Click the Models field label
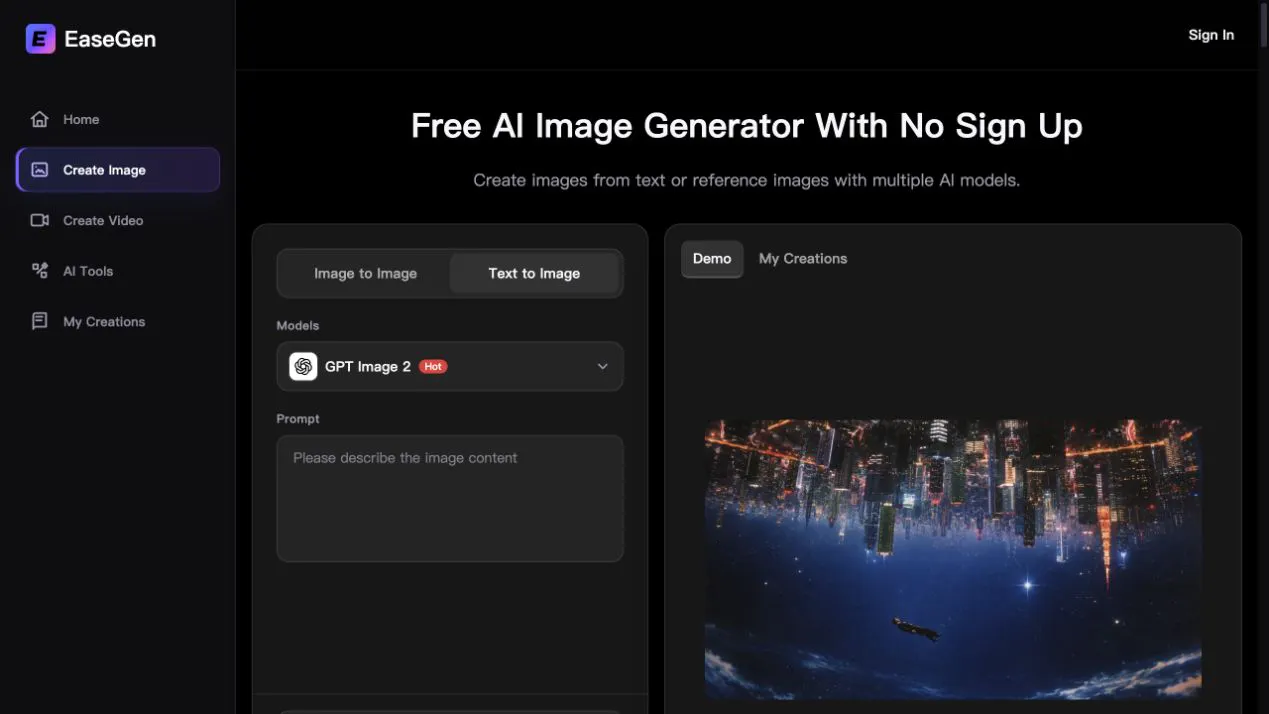This screenshot has height=714, width=1269. pos(298,326)
